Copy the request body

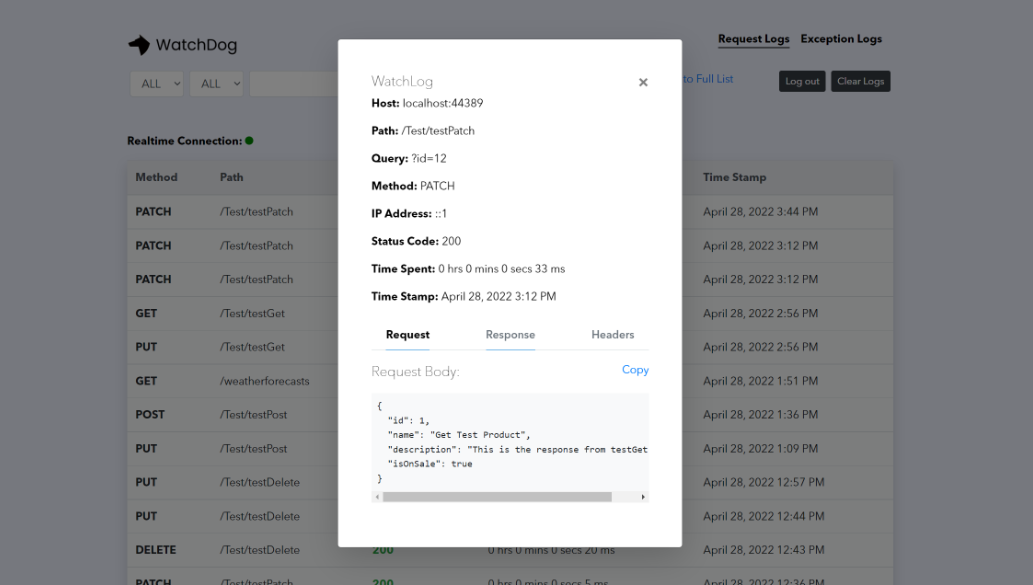tap(635, 370)
